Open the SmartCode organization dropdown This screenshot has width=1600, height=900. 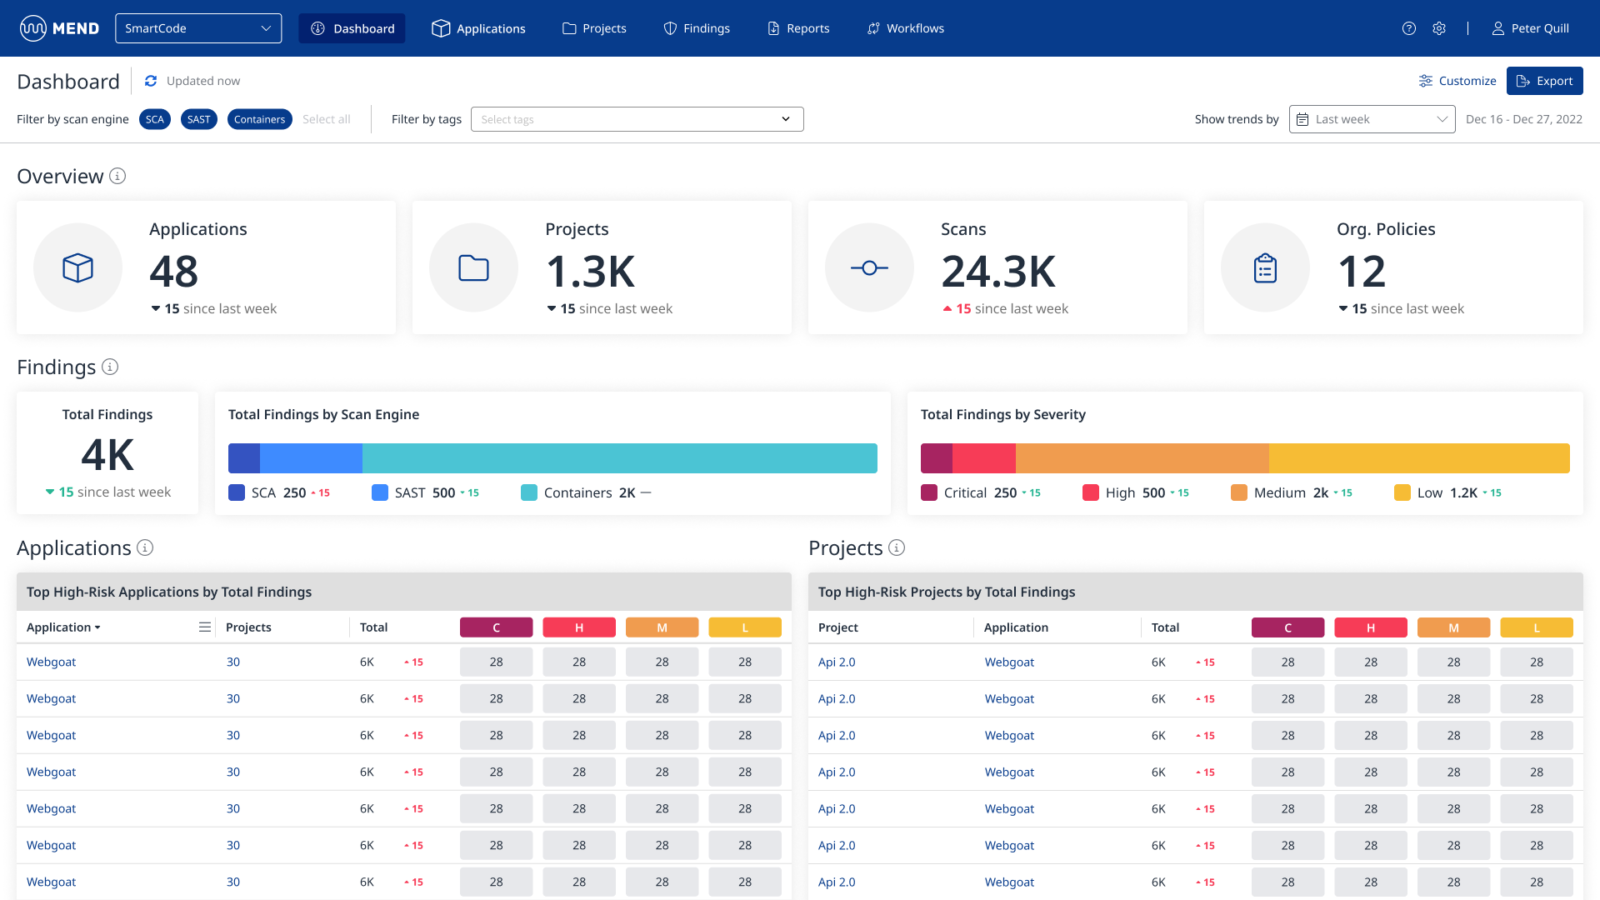[x=198, y=28]
